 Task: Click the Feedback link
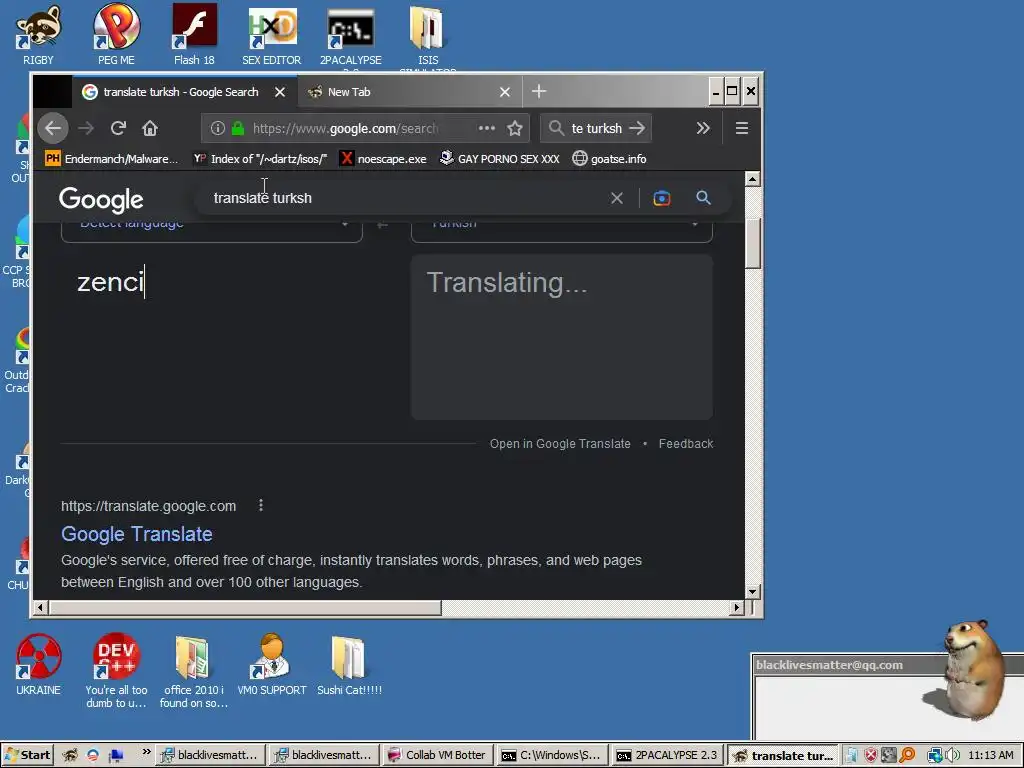[686, 443]
